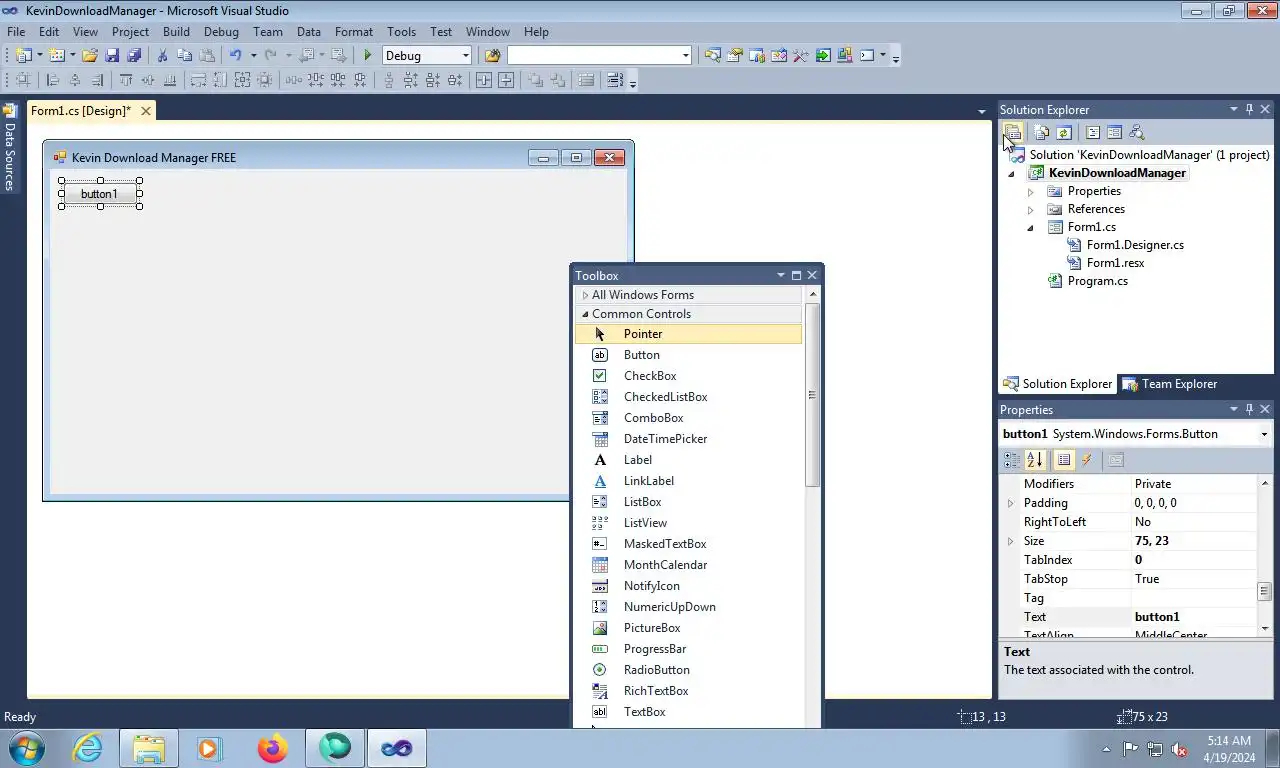The width and height of the screenshot is (1280, 768).
Task: Click the Add New Item toolbar icon
Action: [56, 56]
